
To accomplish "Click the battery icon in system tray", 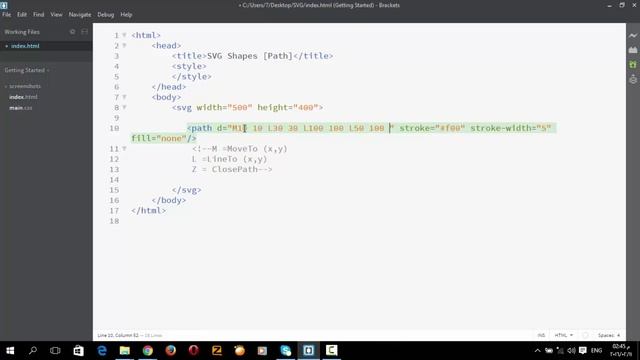I will coord(549,351).
